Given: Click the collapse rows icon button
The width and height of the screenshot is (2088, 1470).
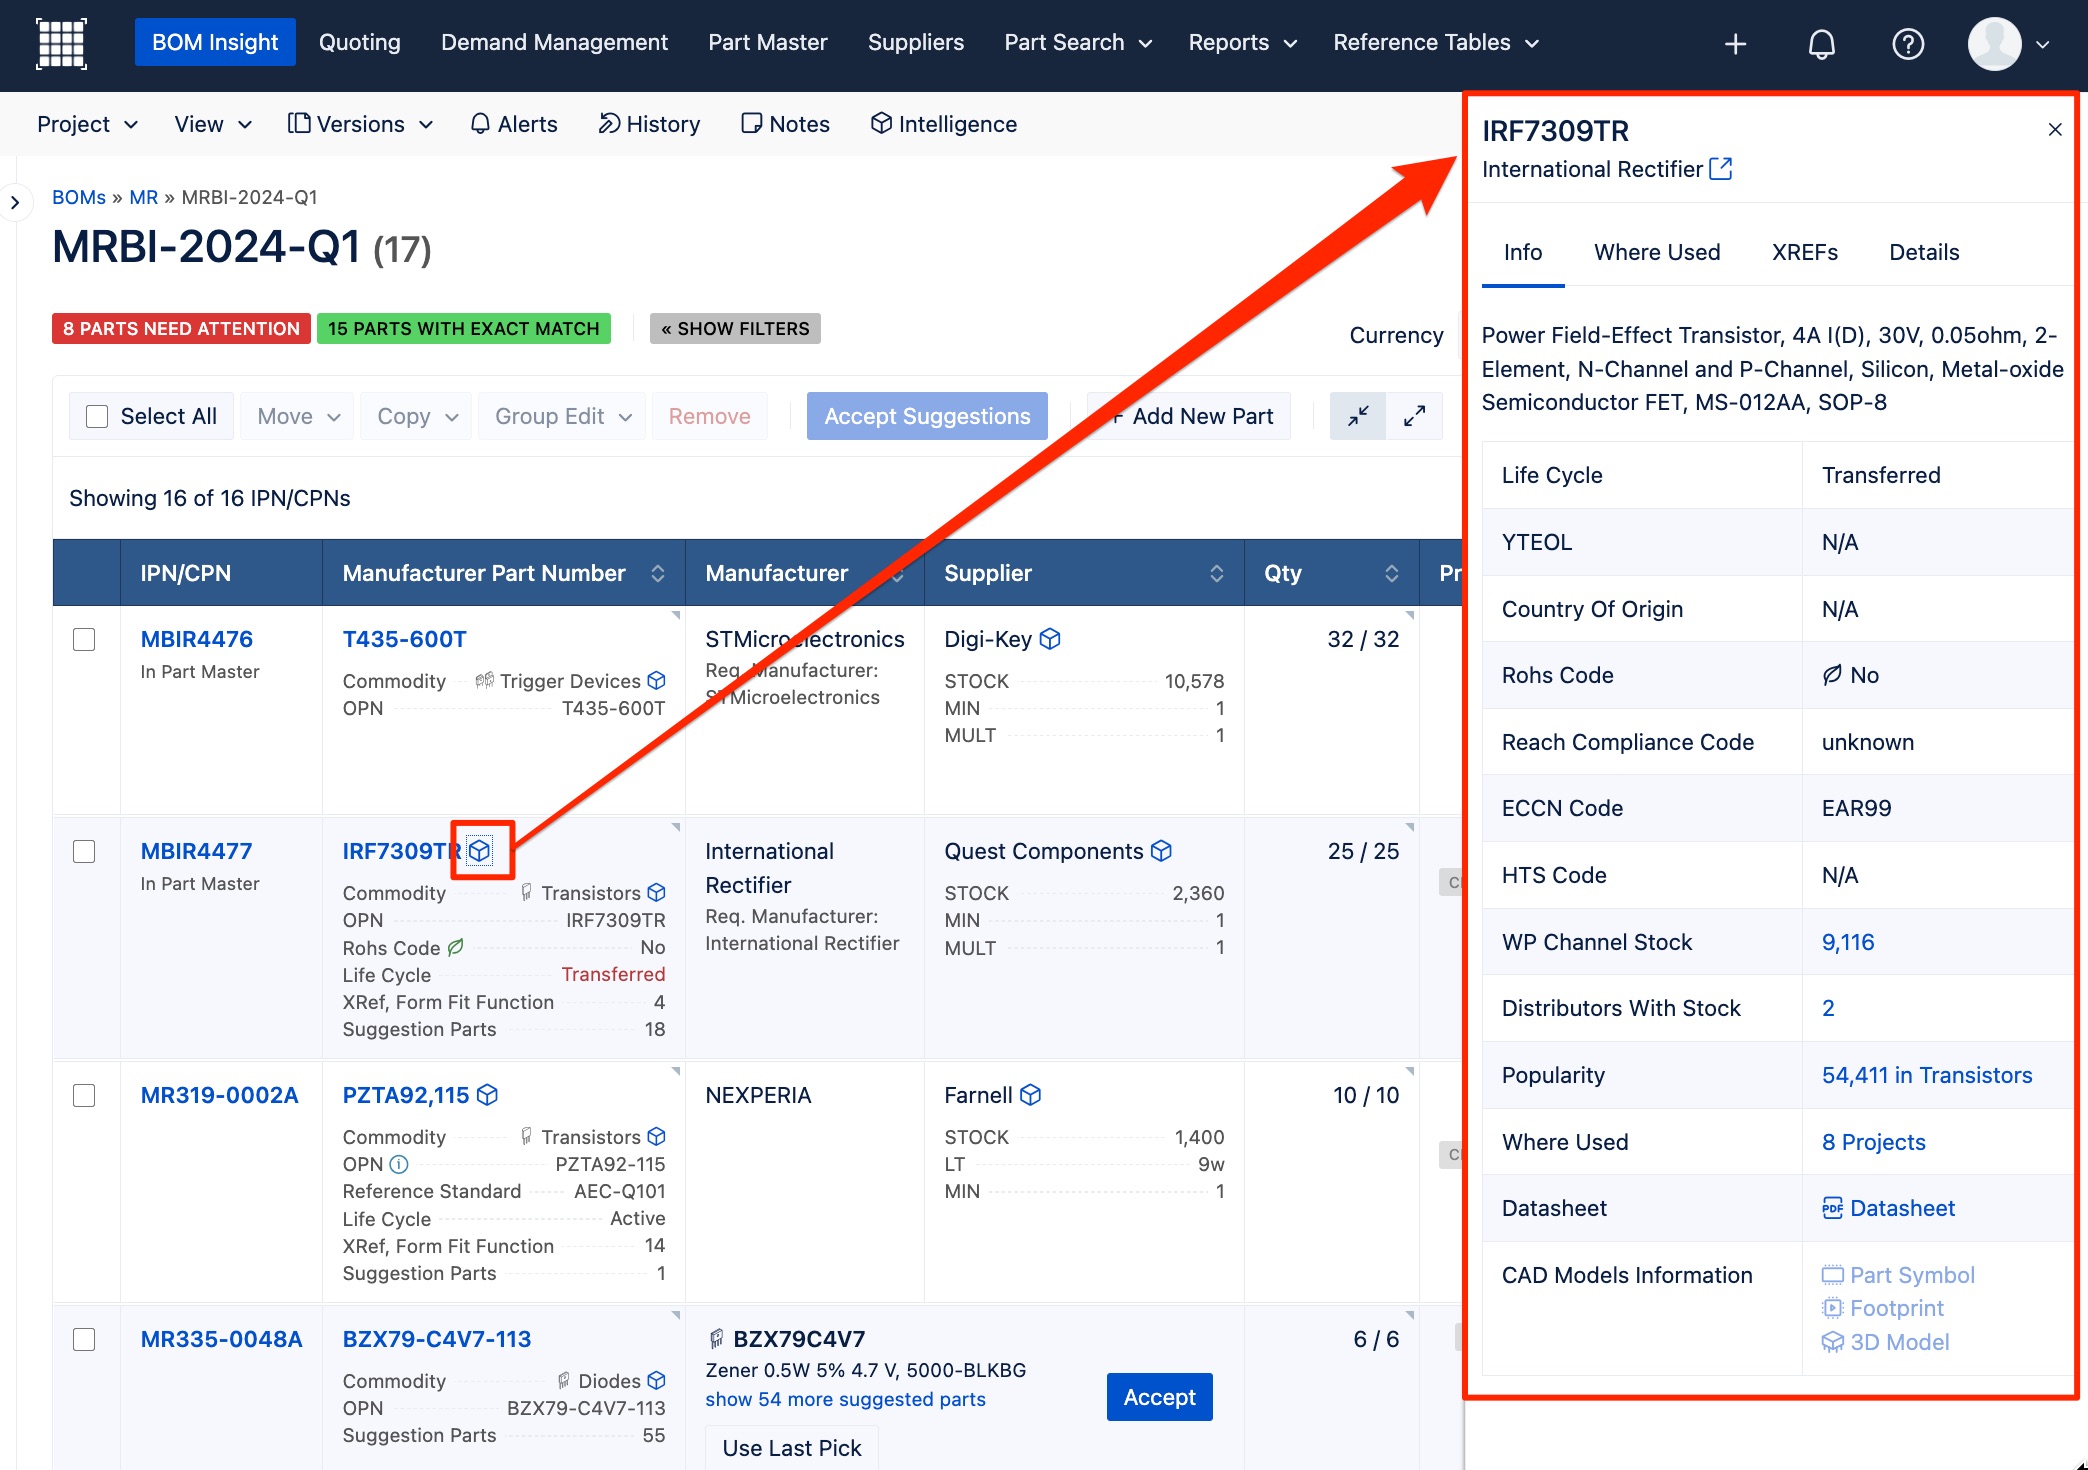Looking at the screenshot, I should tap(1358, 416).
